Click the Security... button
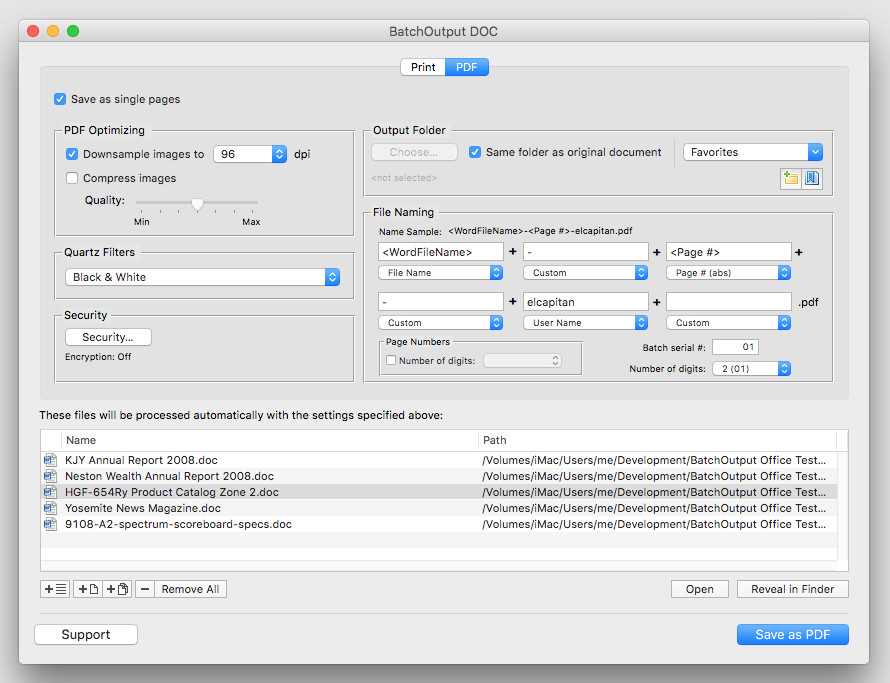The width and height of the screenshot is (890, 683). point(108,337)
